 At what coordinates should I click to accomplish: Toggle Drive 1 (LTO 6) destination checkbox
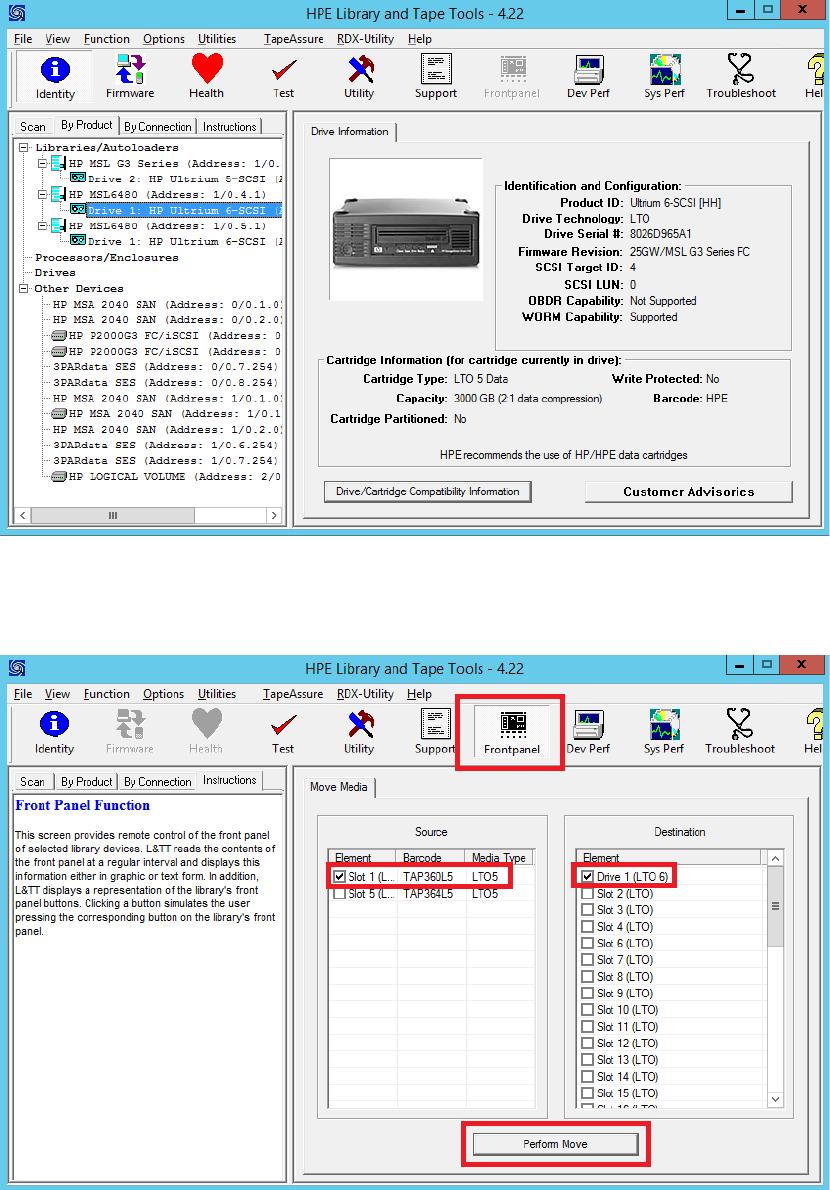point(587,877)
